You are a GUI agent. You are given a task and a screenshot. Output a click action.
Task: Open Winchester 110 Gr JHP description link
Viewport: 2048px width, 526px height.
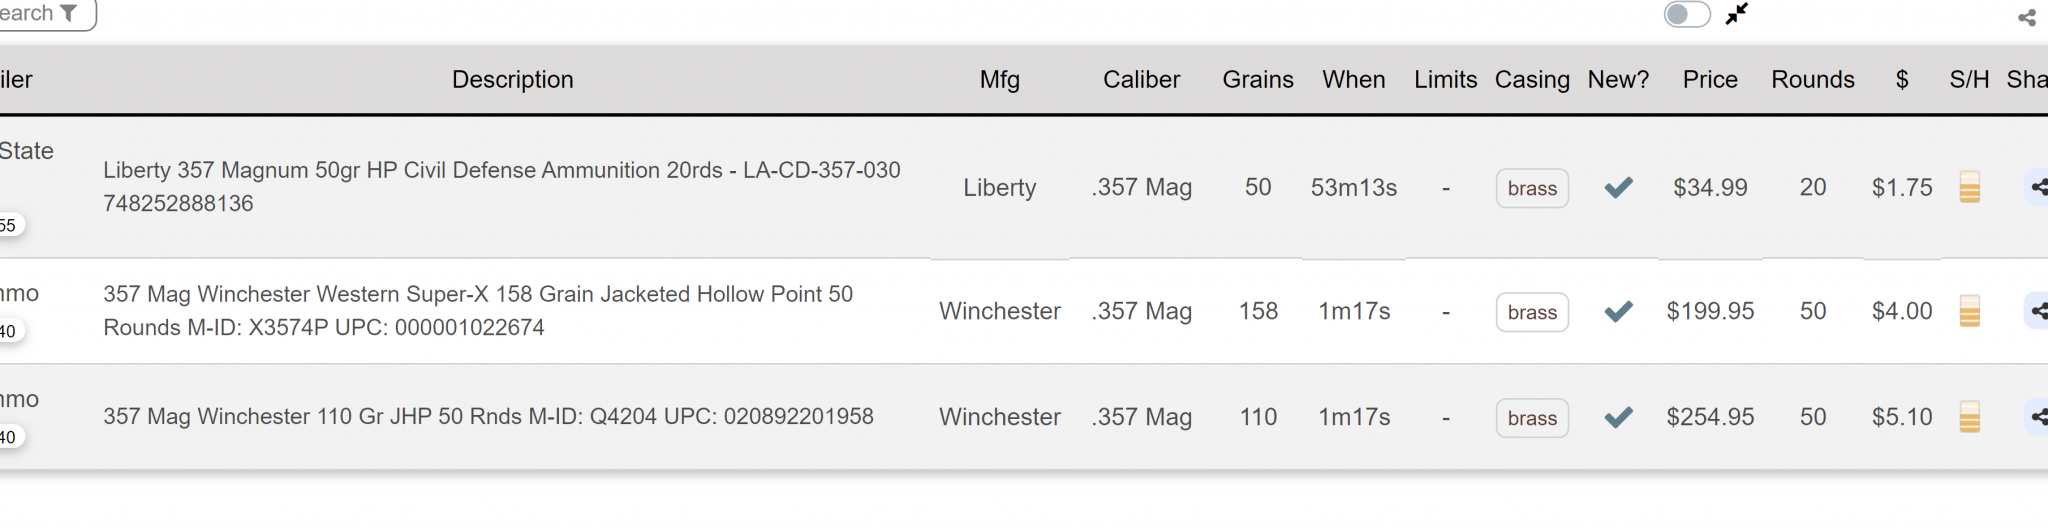coord(488,417)
